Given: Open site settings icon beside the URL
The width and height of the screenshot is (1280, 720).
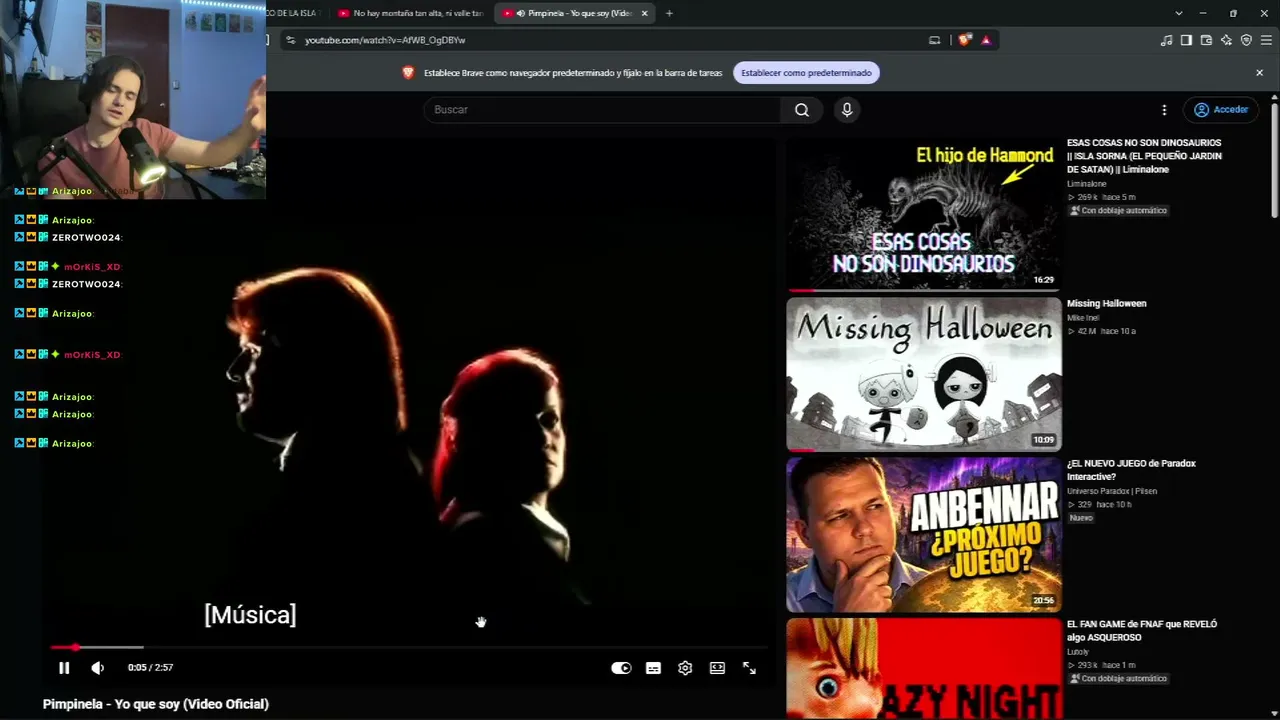Looking at the screenshot, I should (x=290, y=40).
